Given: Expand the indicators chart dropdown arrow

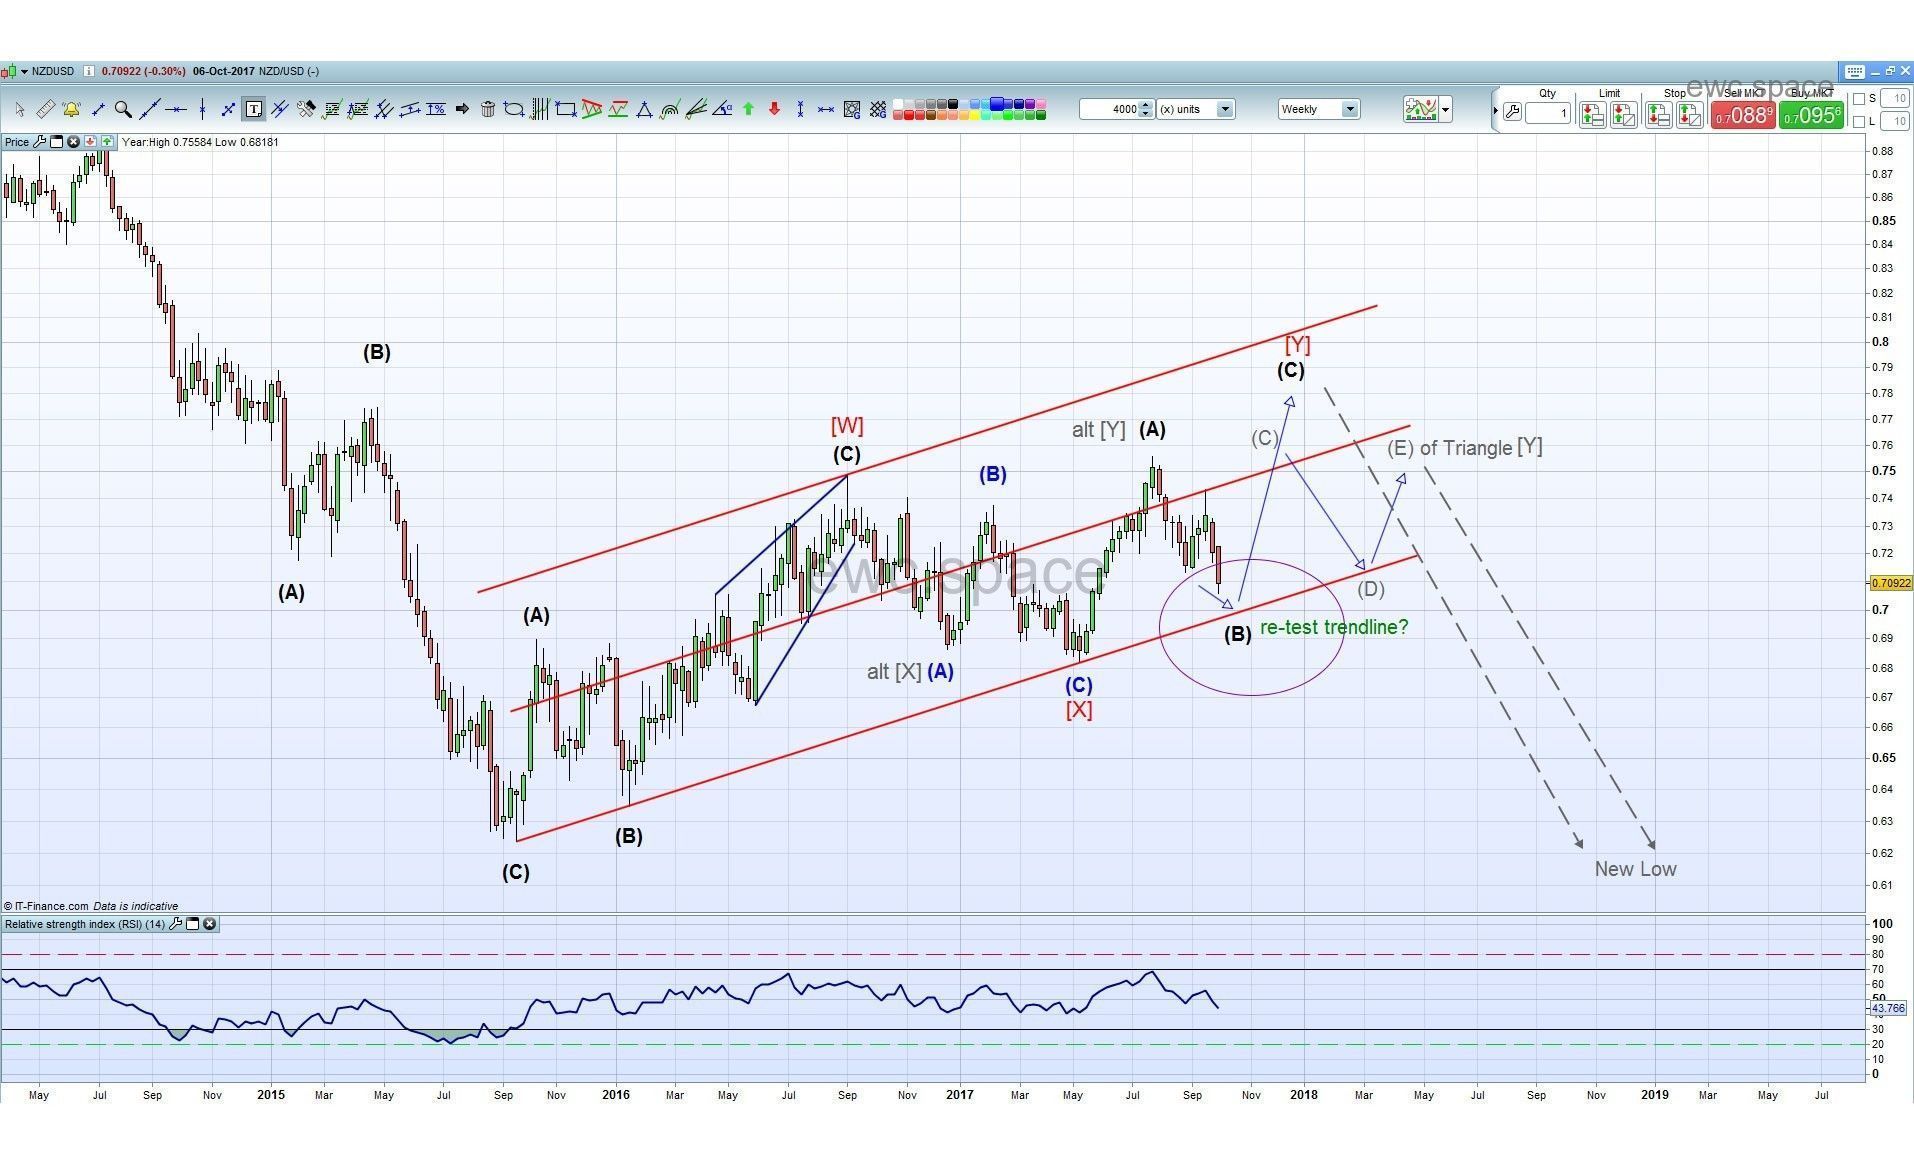Looking at the screenshot, I should (x=1446, y=110).
